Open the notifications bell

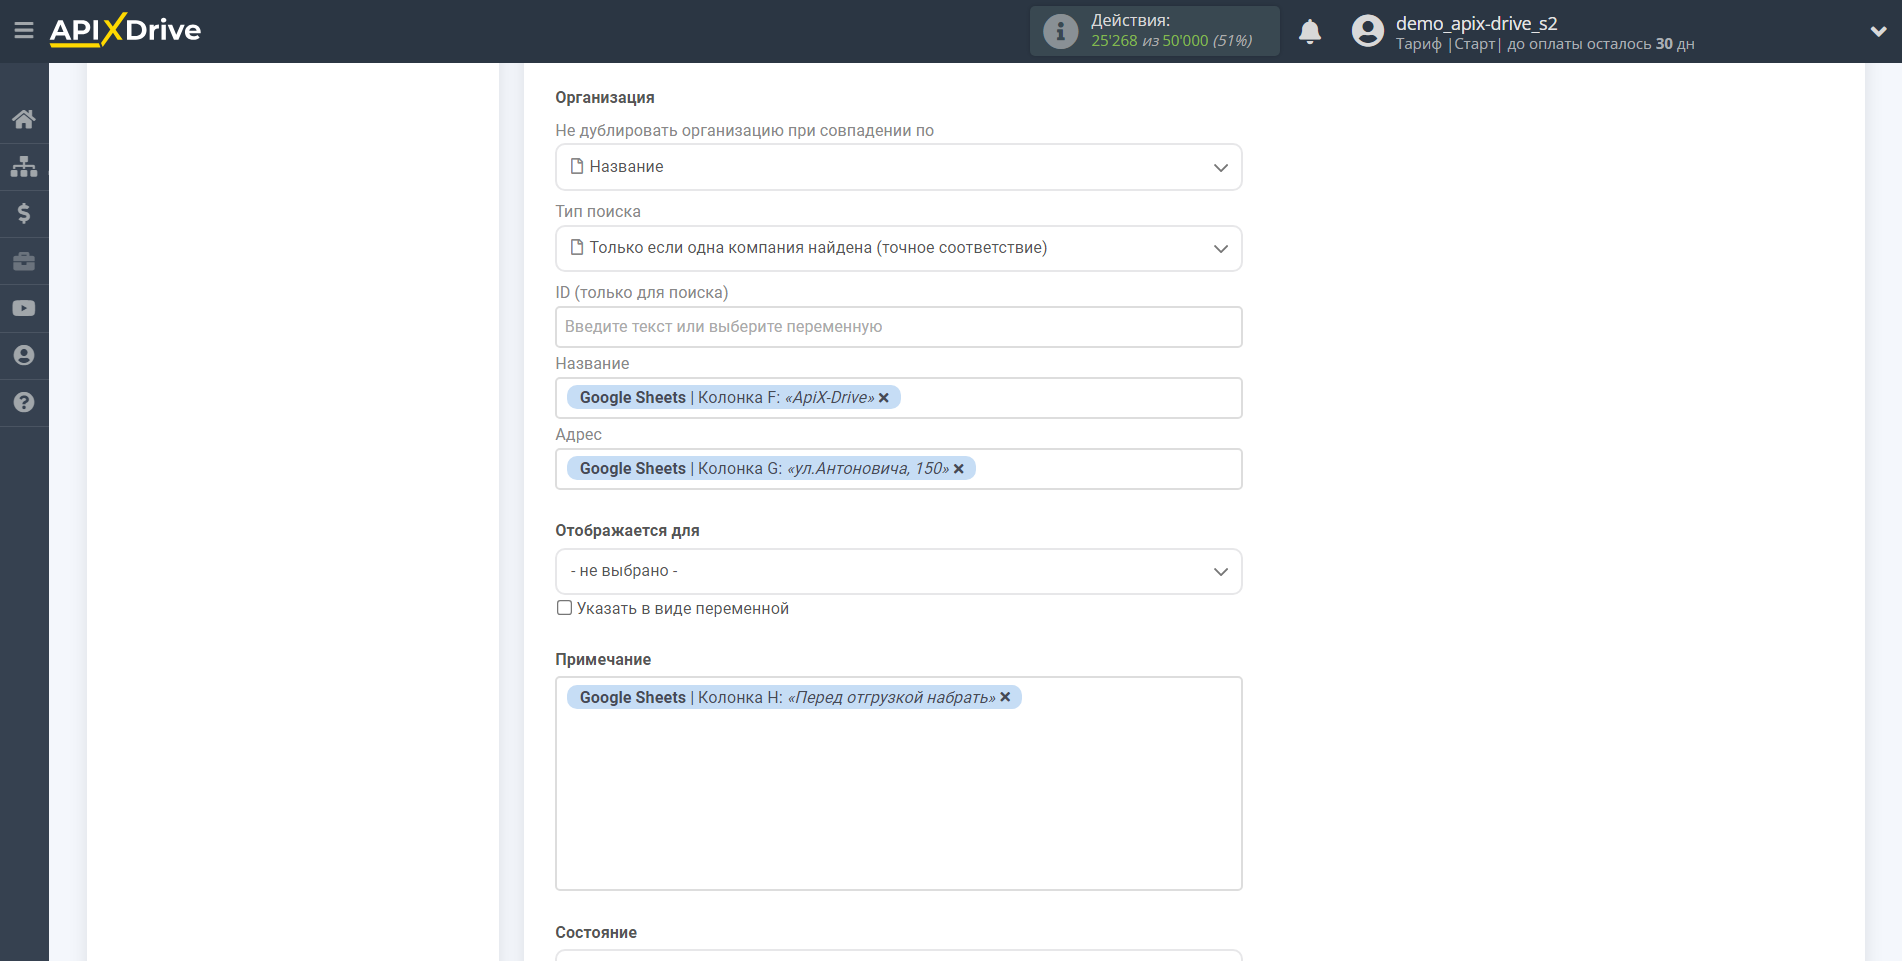[x=1310, y=31]
